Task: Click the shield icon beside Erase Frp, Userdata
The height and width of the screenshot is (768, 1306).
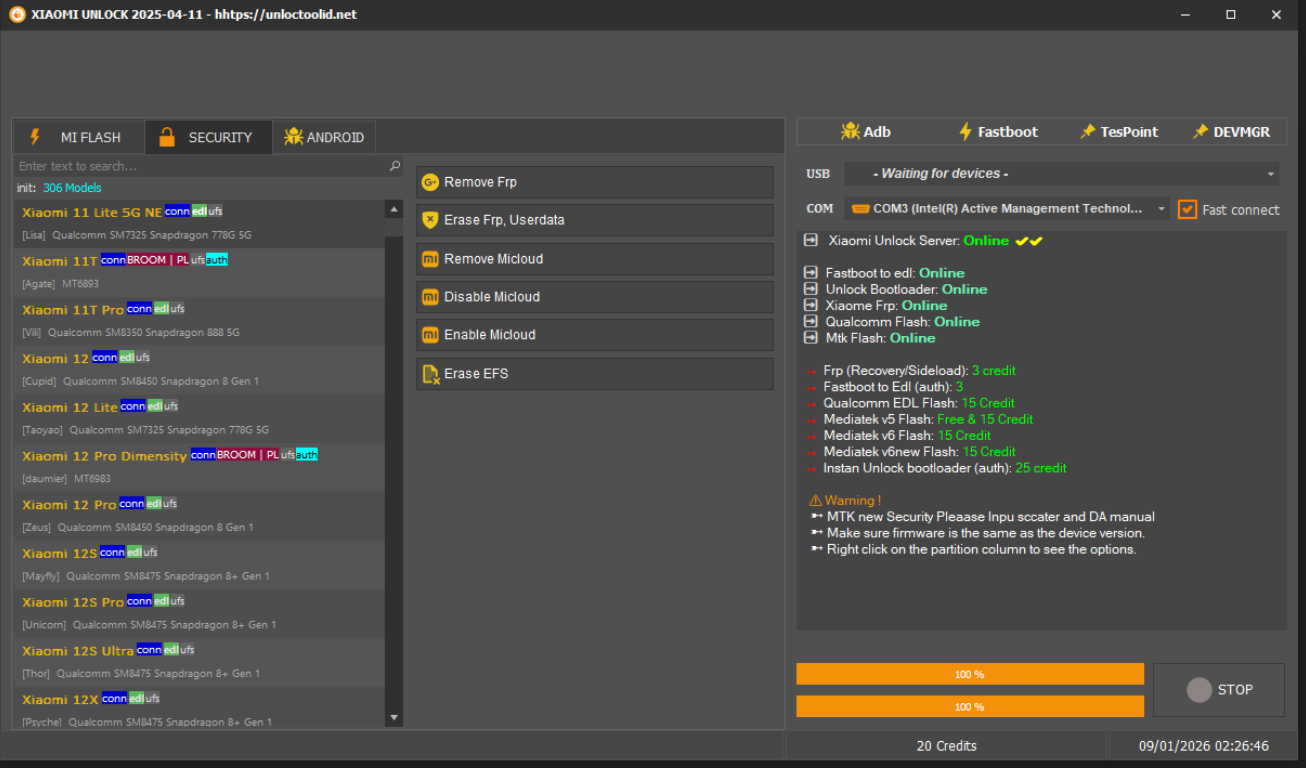Action: coord(430,220)
